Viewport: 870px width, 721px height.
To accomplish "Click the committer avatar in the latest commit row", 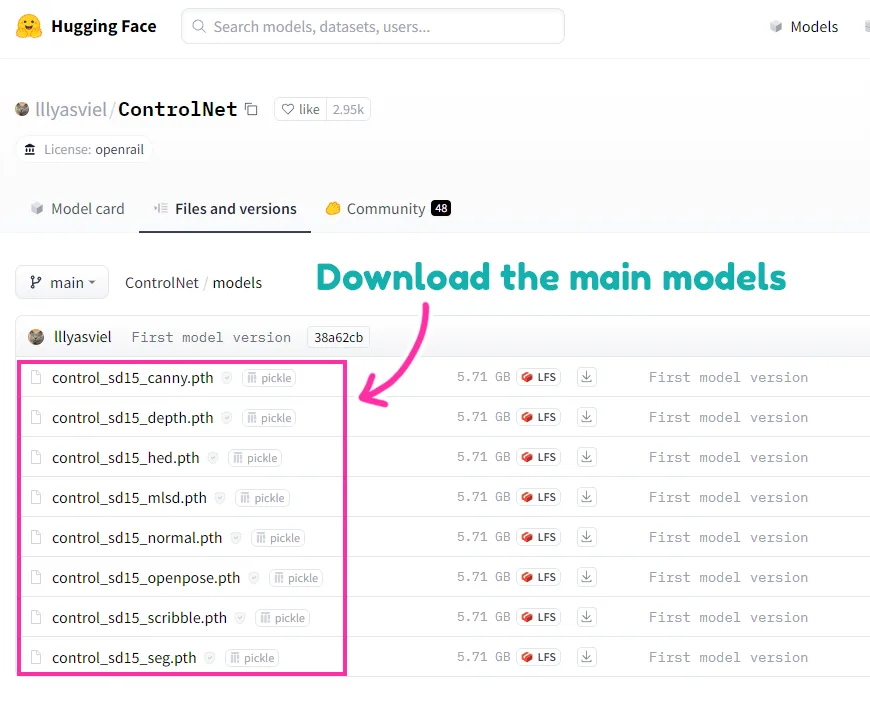I will (x=36, y=337).
